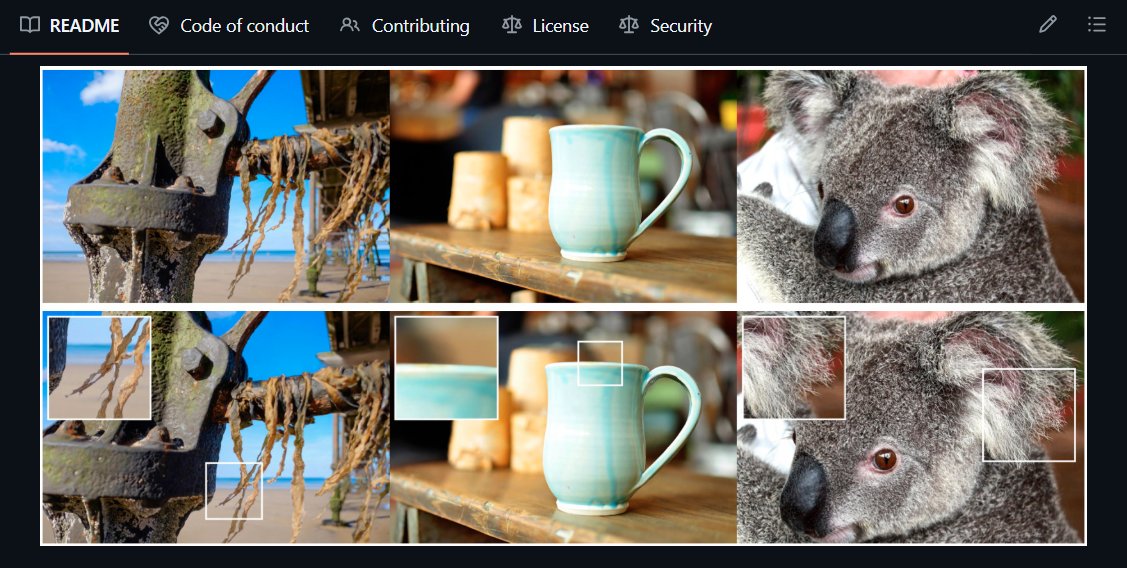Open the README tab

pos(70,26)
